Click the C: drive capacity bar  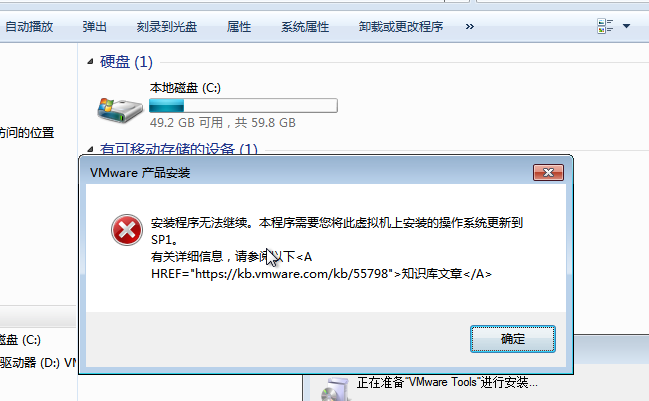[243, 106]
